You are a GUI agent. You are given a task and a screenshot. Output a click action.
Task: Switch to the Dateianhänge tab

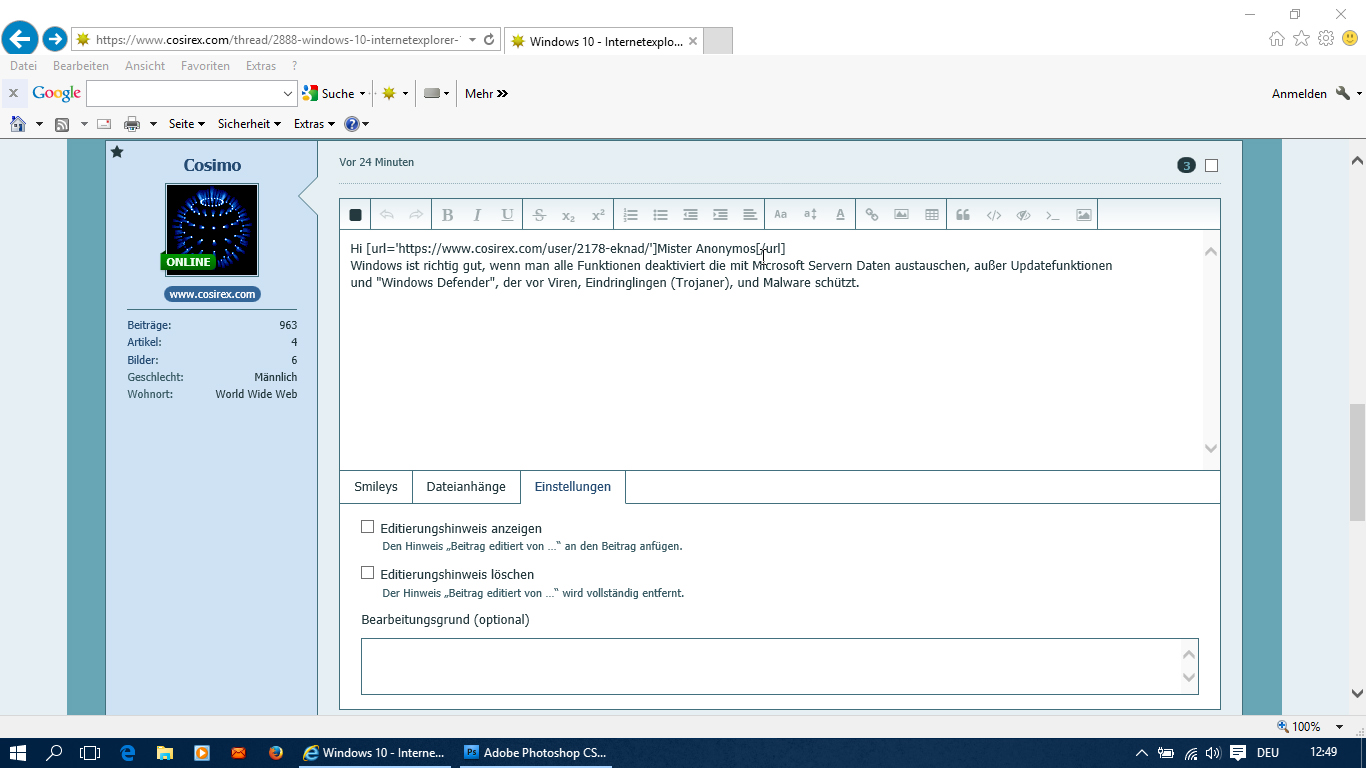click(x=466, y=487)
